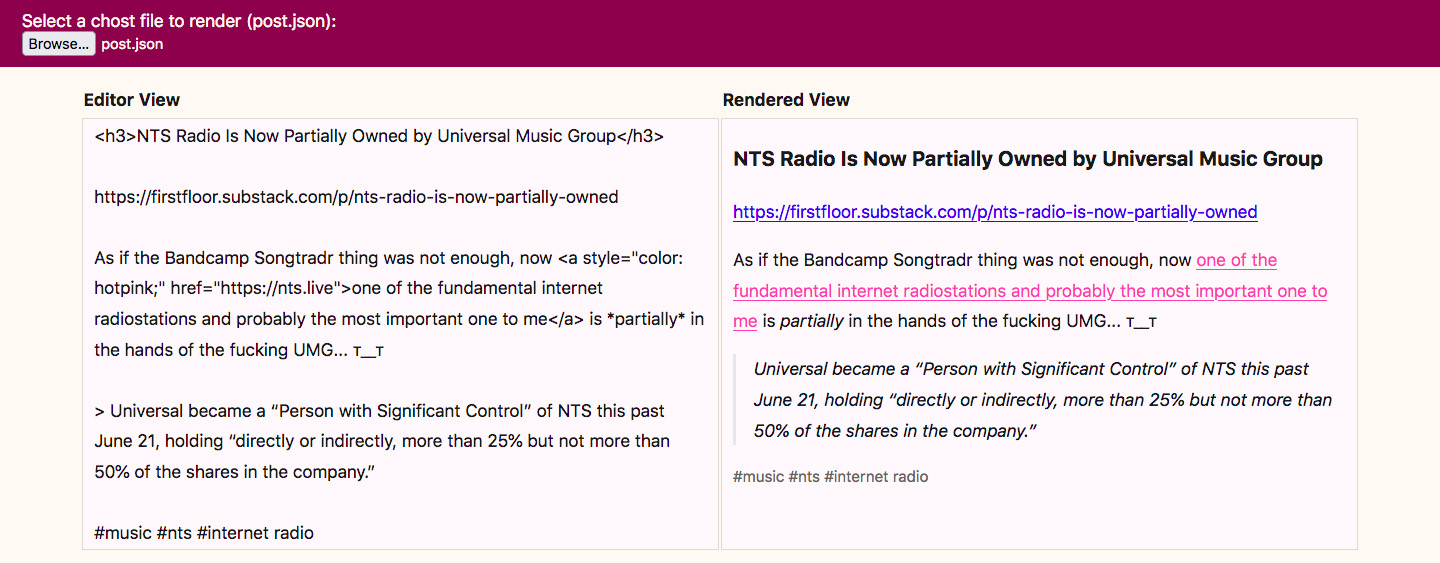This screenshot has width=1440, height=563.
Task: Click the rendered bold NTS Radio headline
Action: click(x=1027, y=159)
